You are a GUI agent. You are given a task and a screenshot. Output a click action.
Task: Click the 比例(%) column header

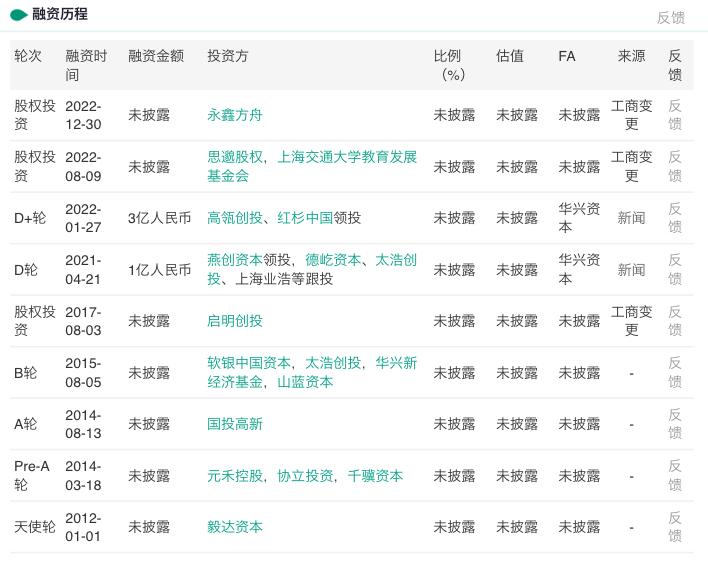click(x=450, y=65)
